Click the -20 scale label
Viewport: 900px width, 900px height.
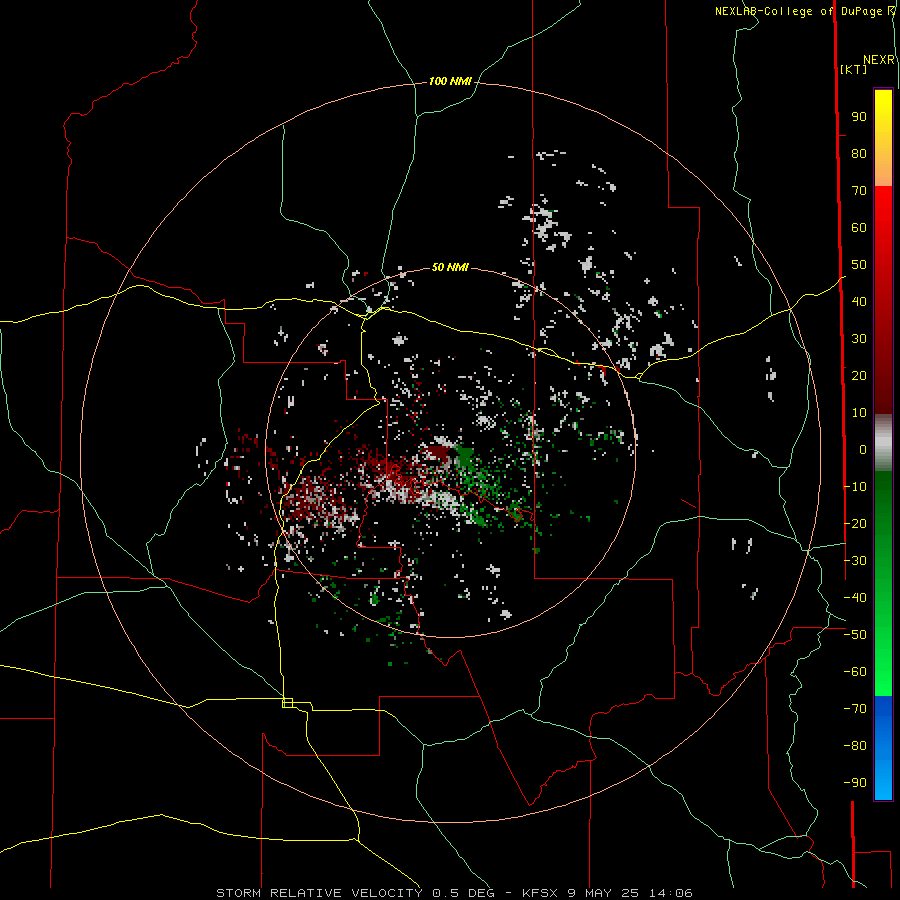click(x=855, y=523)
